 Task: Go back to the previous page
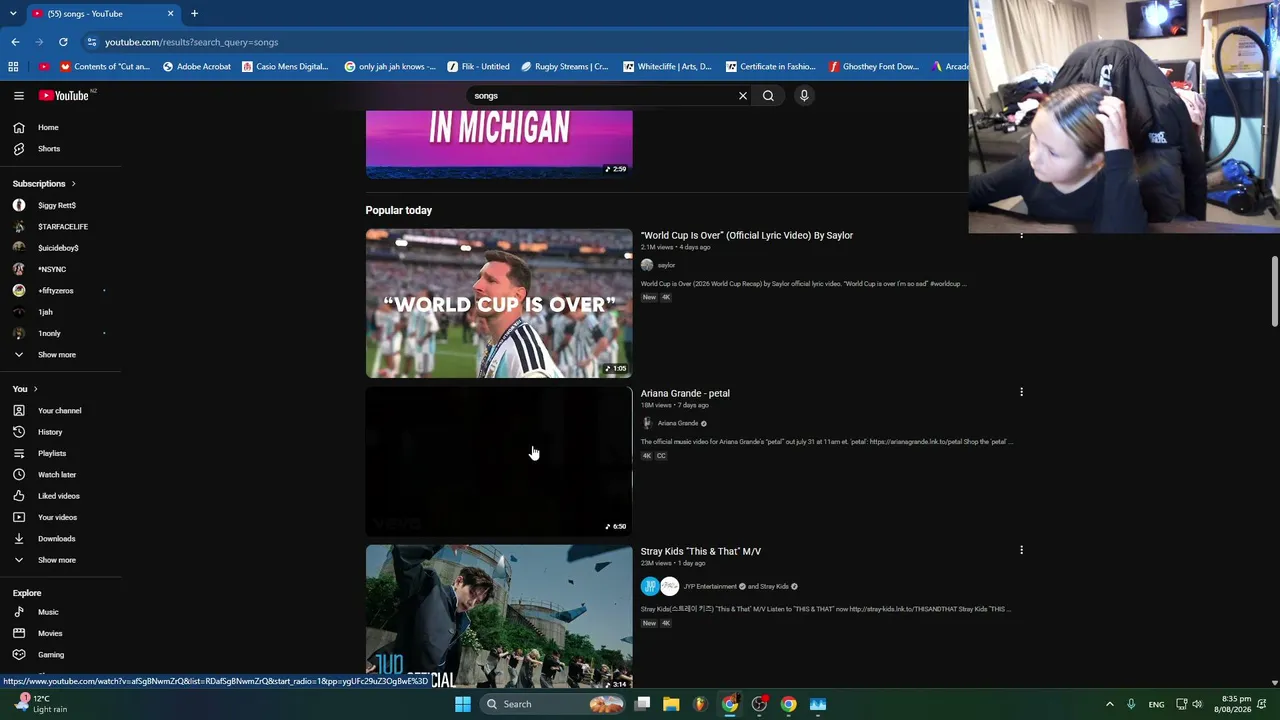click(15, 42)
